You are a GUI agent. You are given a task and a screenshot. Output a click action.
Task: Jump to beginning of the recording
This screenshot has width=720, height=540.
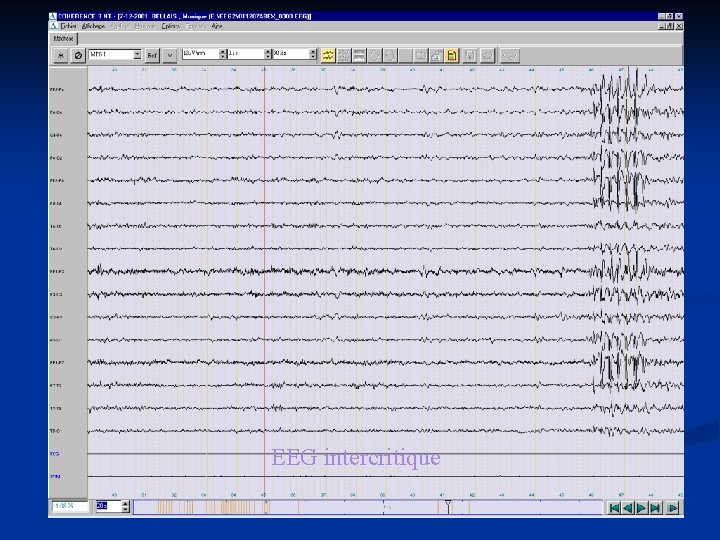coord(614,508)
